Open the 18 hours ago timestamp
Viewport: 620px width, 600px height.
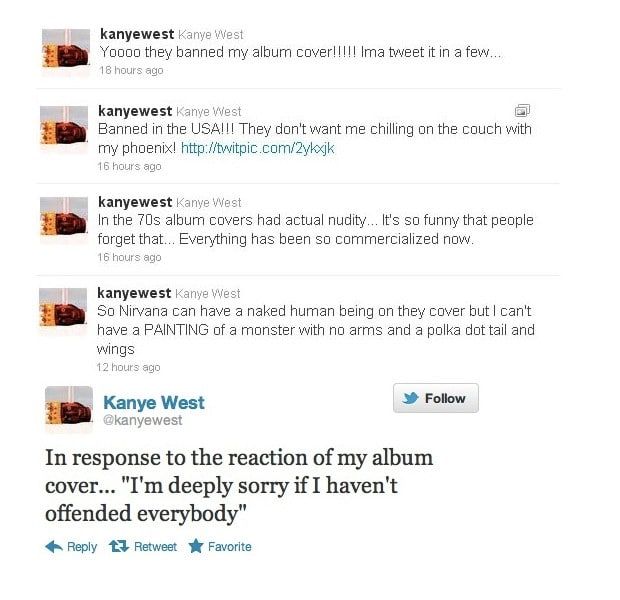[131, 70]
